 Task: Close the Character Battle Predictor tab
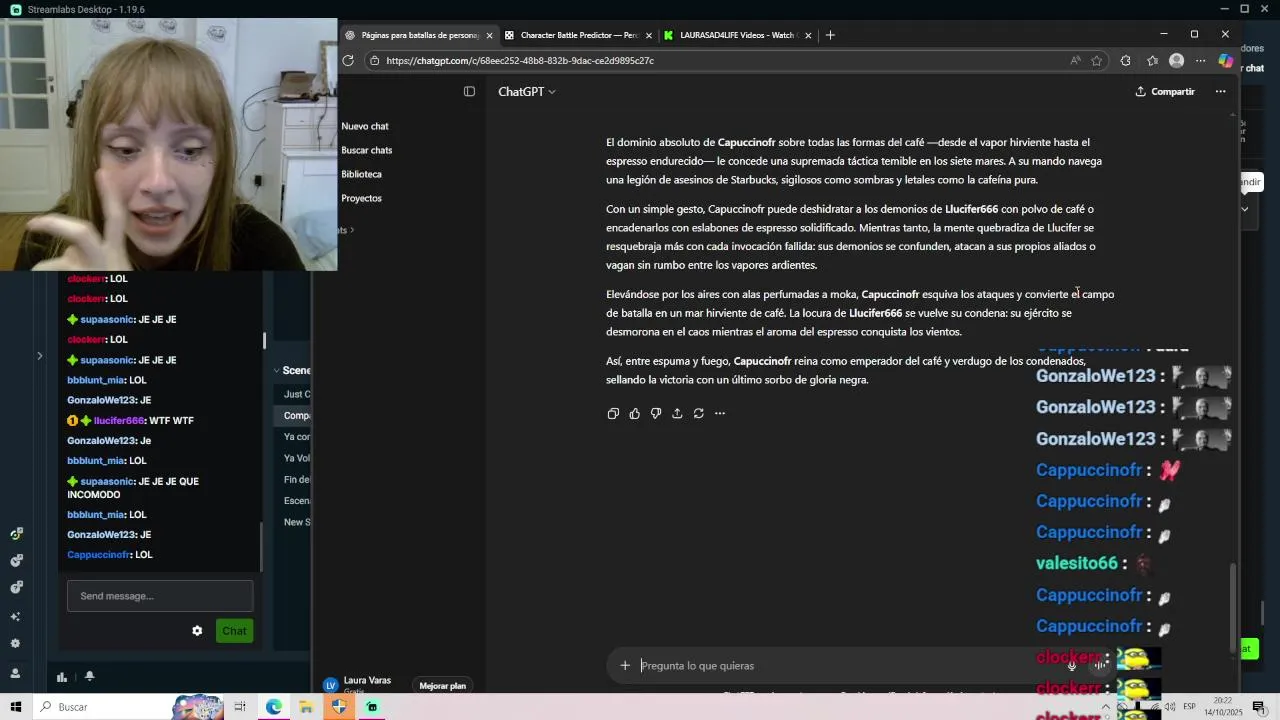point(649,35)
